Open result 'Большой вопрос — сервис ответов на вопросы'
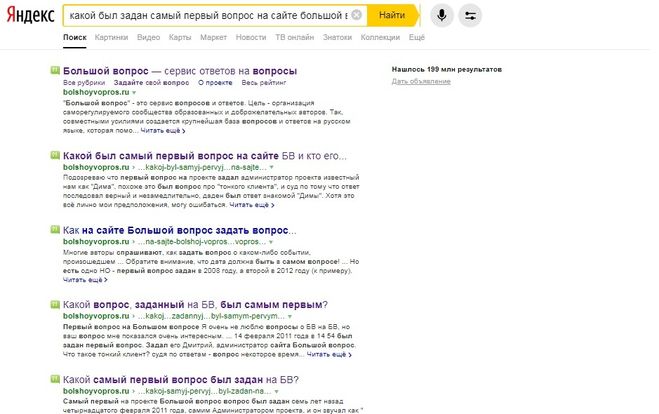659x414 pixels. click(180, 71)
